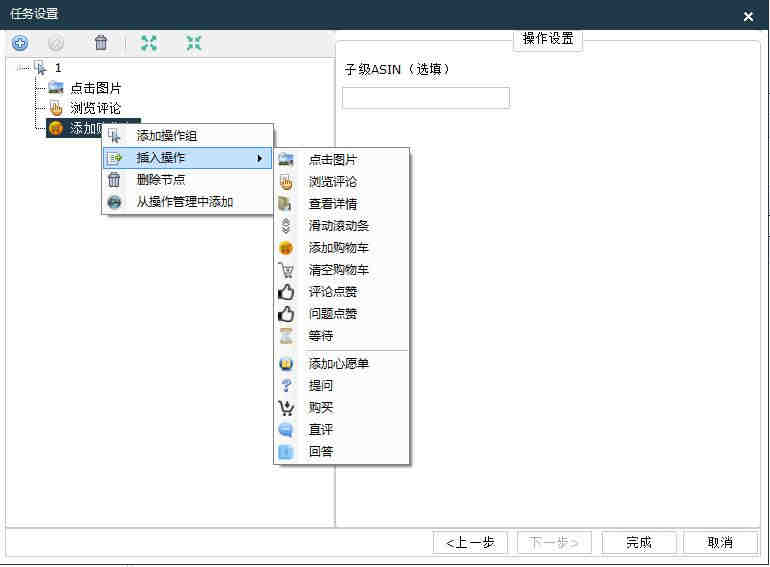Click the cursor icon of tree node 1
The image size is (770, 567).
[41, 67]
